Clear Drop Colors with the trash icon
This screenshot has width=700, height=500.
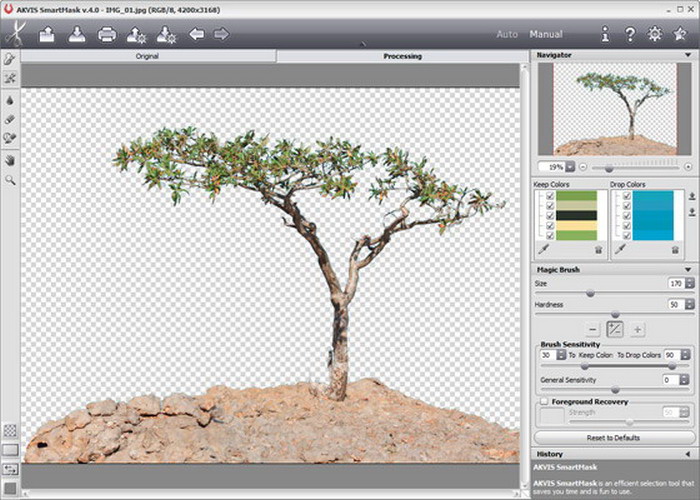[675, 250]
